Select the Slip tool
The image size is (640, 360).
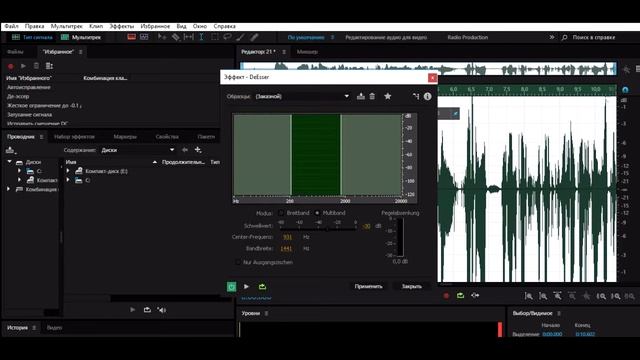pos(189,37)
